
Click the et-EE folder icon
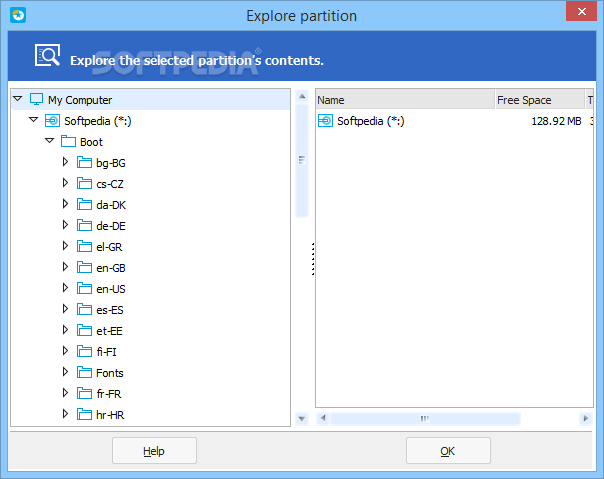pos(84,331)
